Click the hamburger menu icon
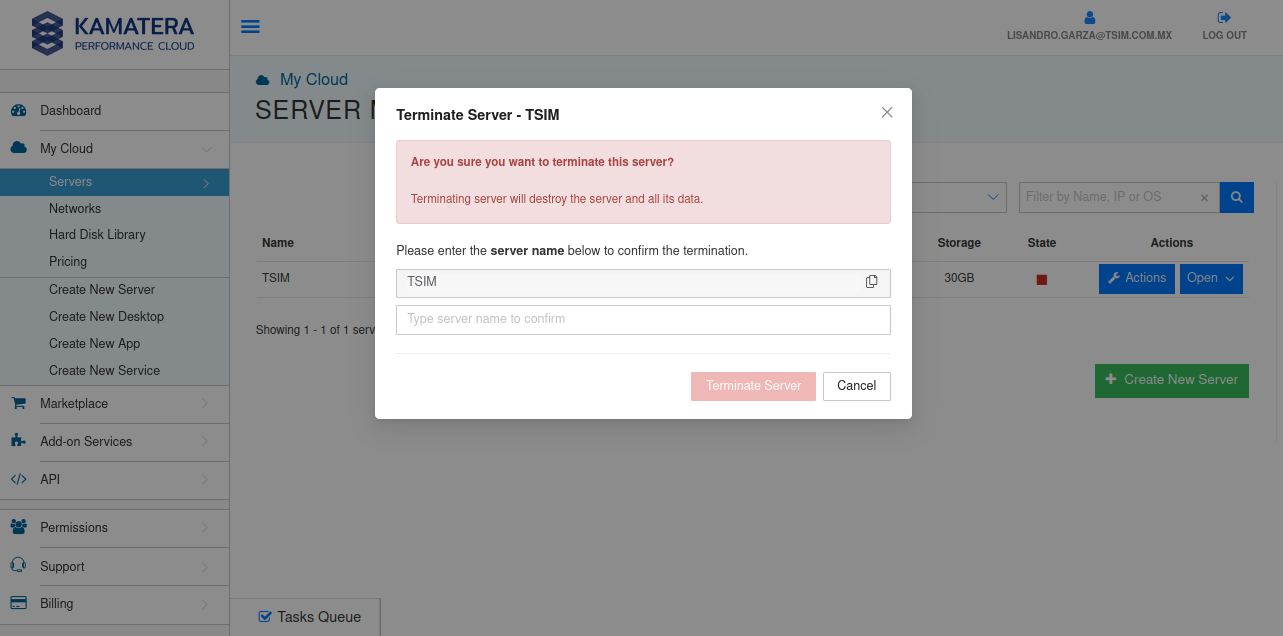 pos(251,27)
